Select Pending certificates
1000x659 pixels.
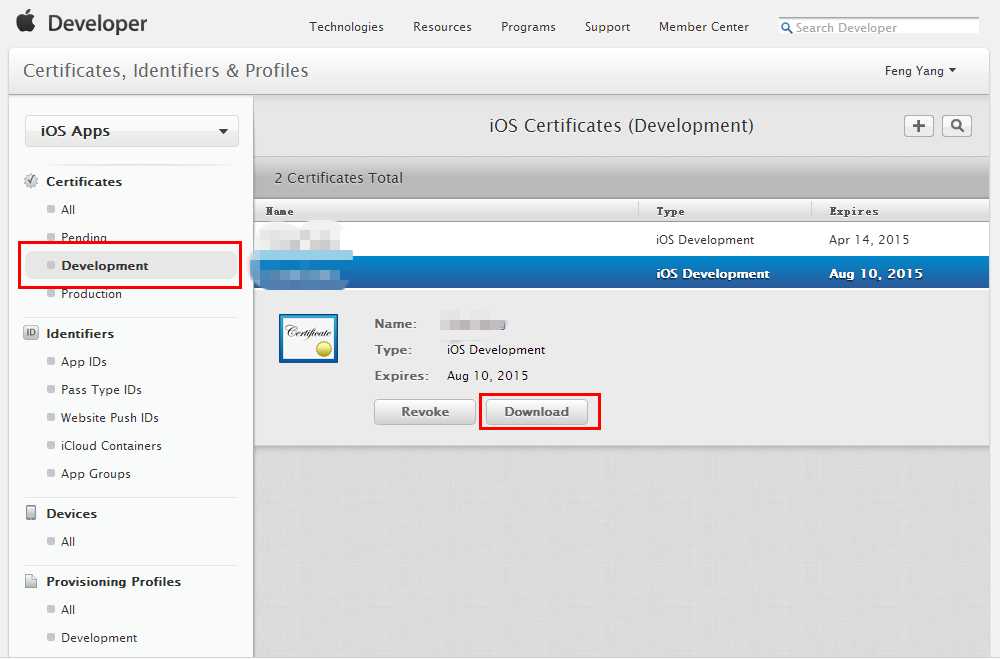click(84, 237)
